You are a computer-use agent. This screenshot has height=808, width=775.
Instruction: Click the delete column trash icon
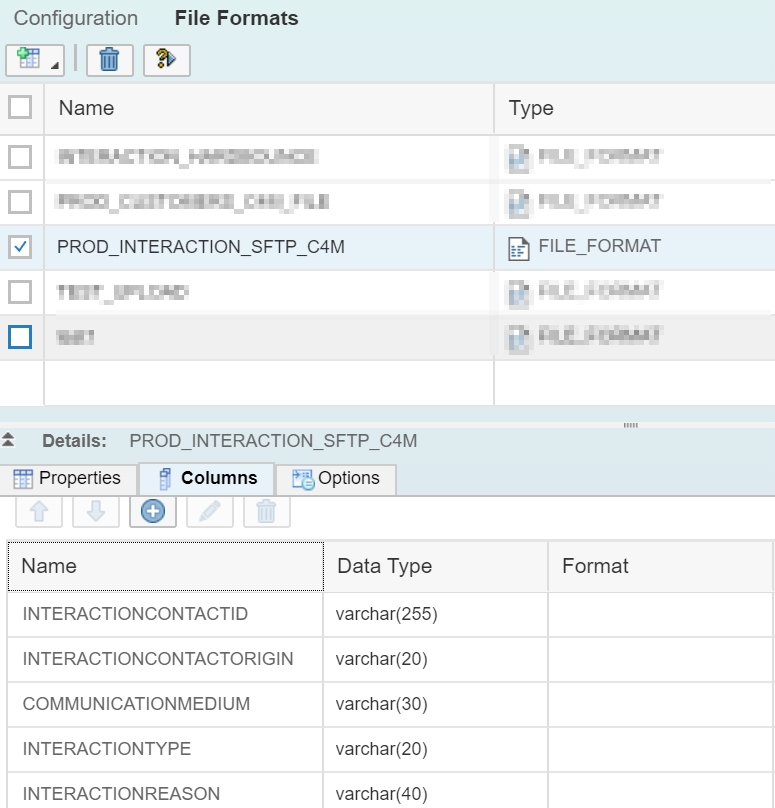(266, 511)
